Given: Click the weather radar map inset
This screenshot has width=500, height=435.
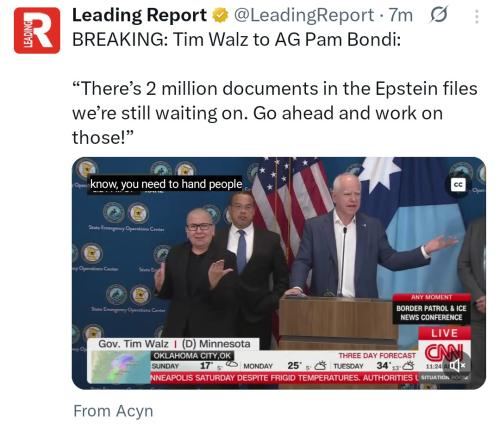Looking at the screenshot, I should (121, 367).
